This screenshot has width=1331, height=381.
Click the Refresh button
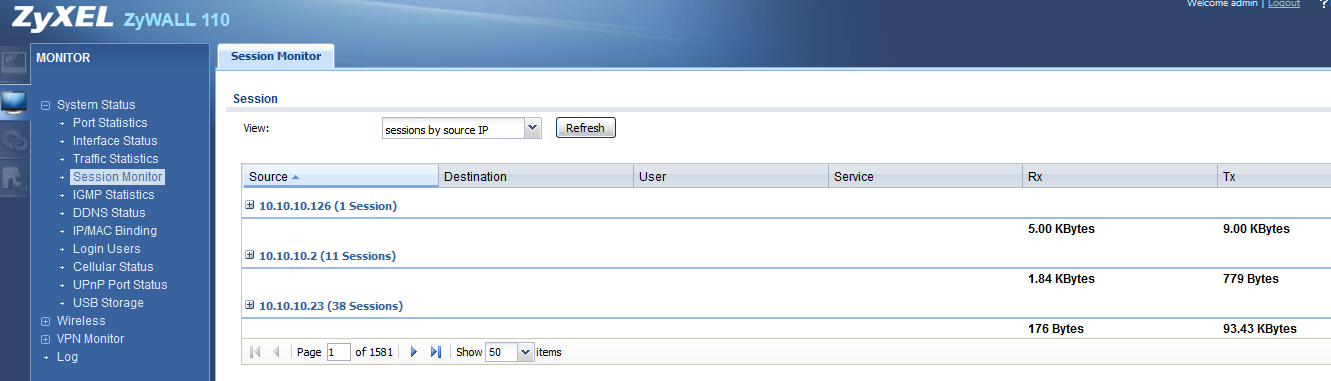coord(586,128)
